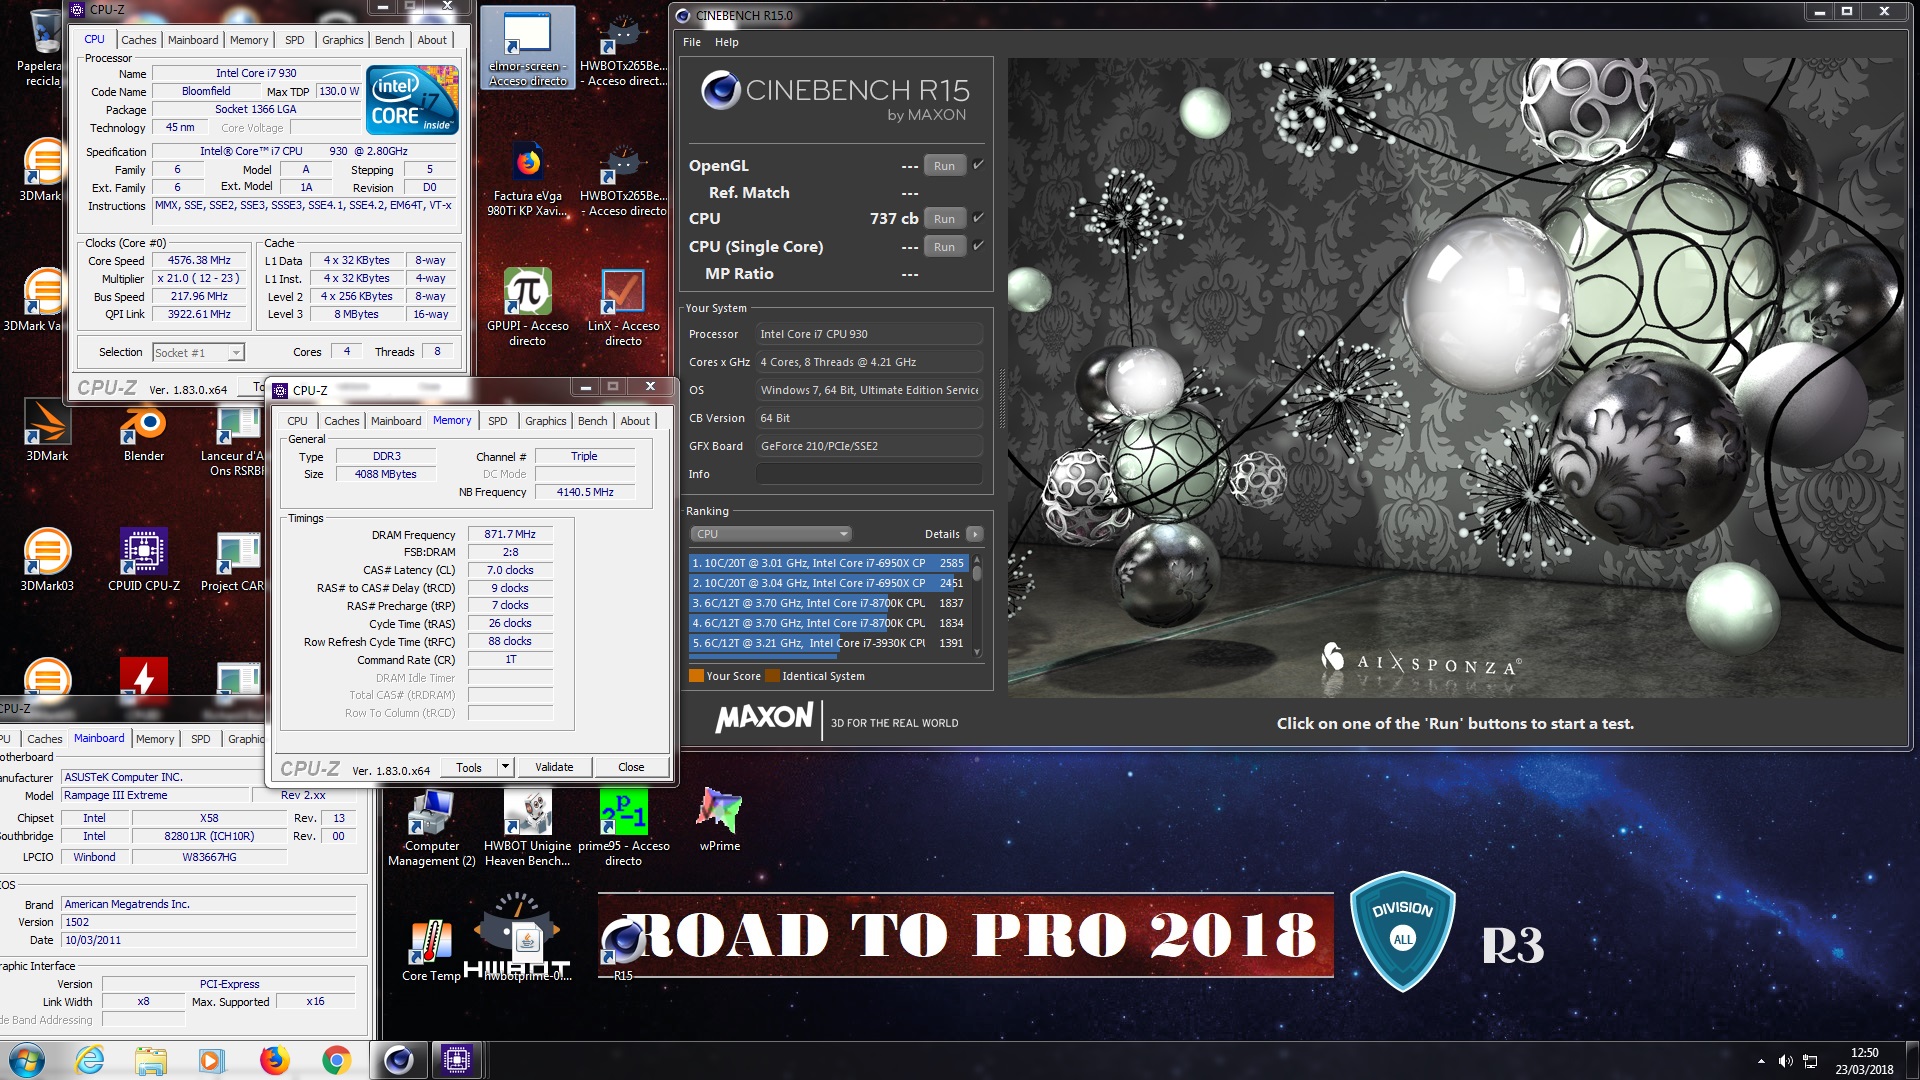Open the Ranking CPU dropdown
Image resolution: width=1920 pixels, height=1080 pixels.
(771, 534)
